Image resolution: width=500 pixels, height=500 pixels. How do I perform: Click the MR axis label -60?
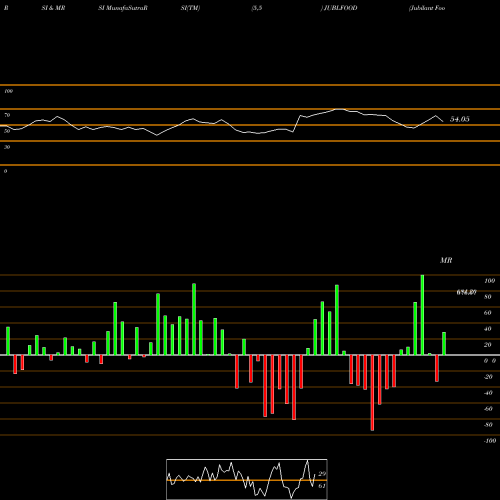(488, 409)
